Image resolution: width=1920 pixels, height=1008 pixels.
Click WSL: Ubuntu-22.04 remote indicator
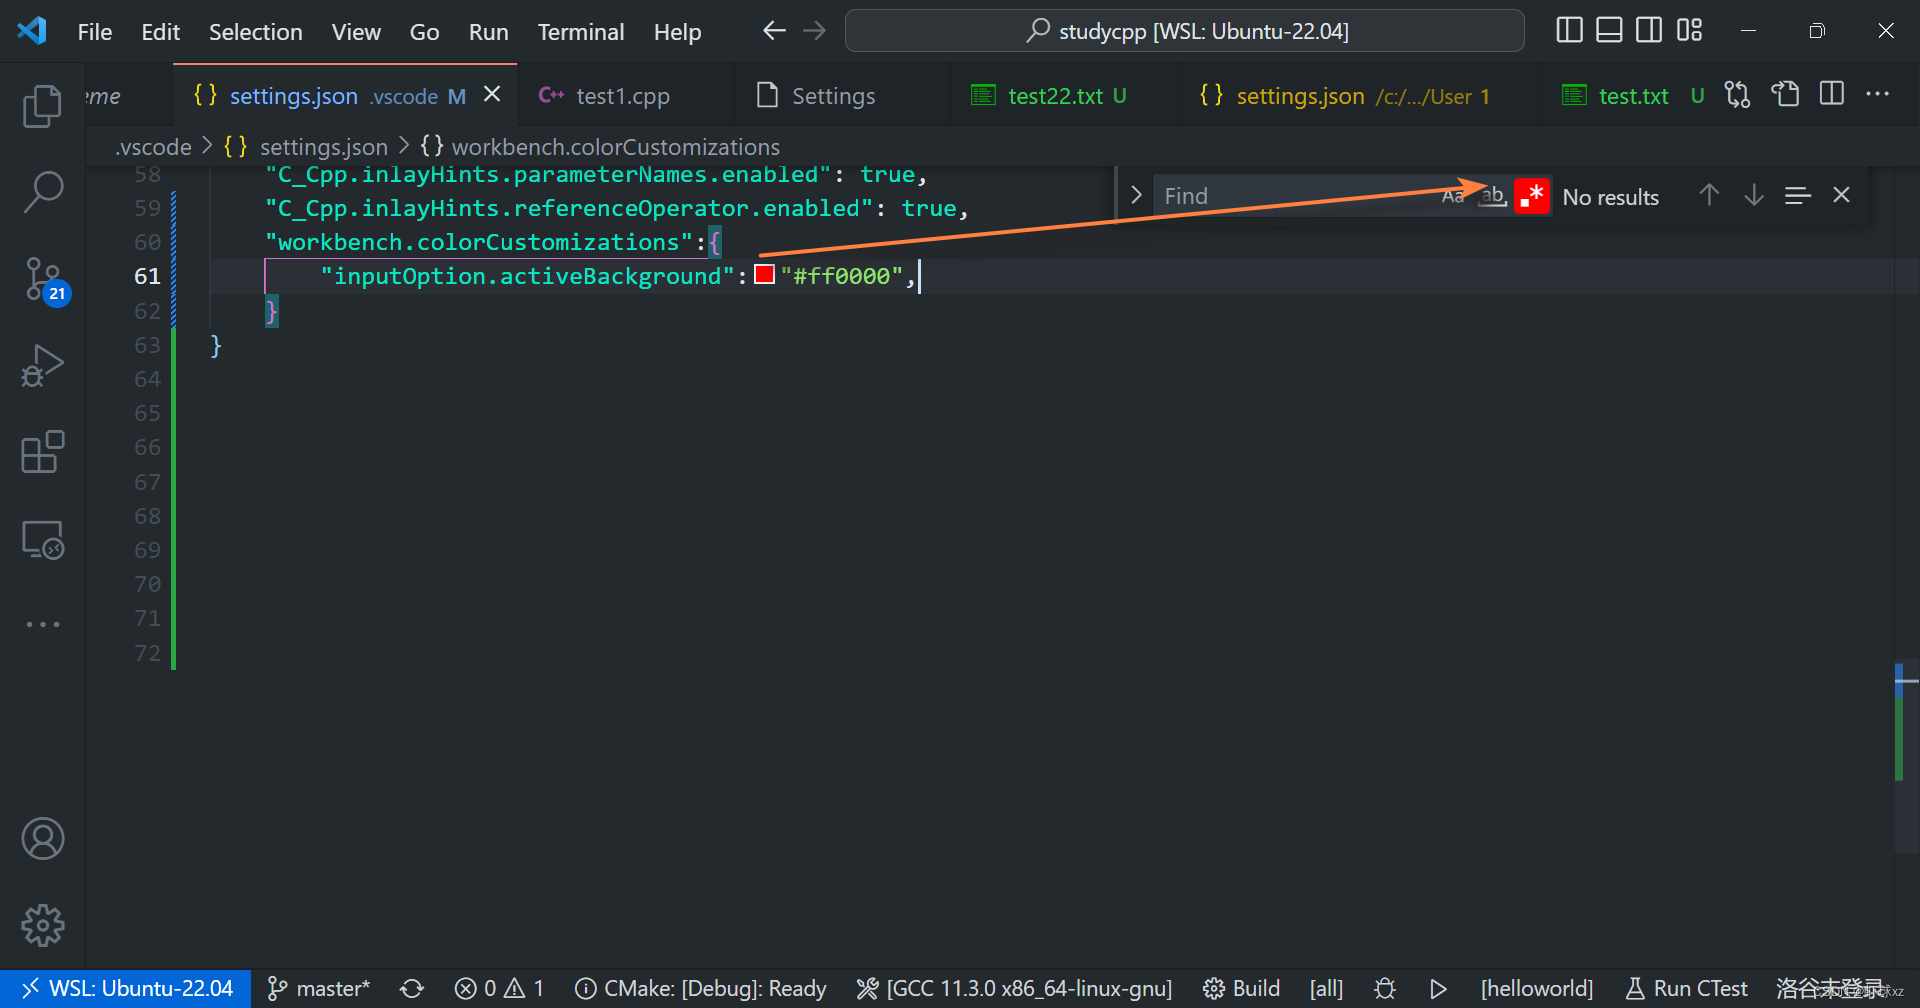pyautogui.click(x=126, y=988)
